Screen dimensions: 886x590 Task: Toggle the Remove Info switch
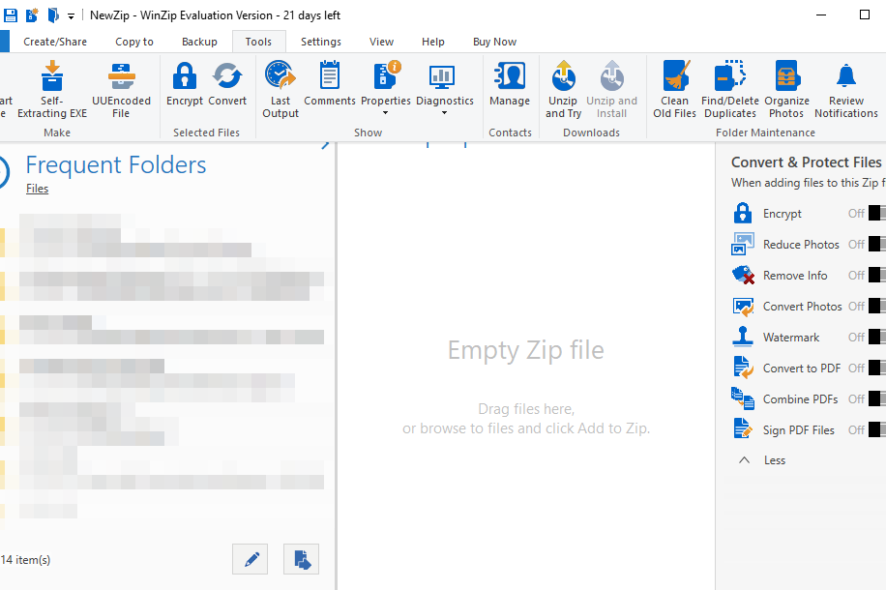(x=877, y=275)
